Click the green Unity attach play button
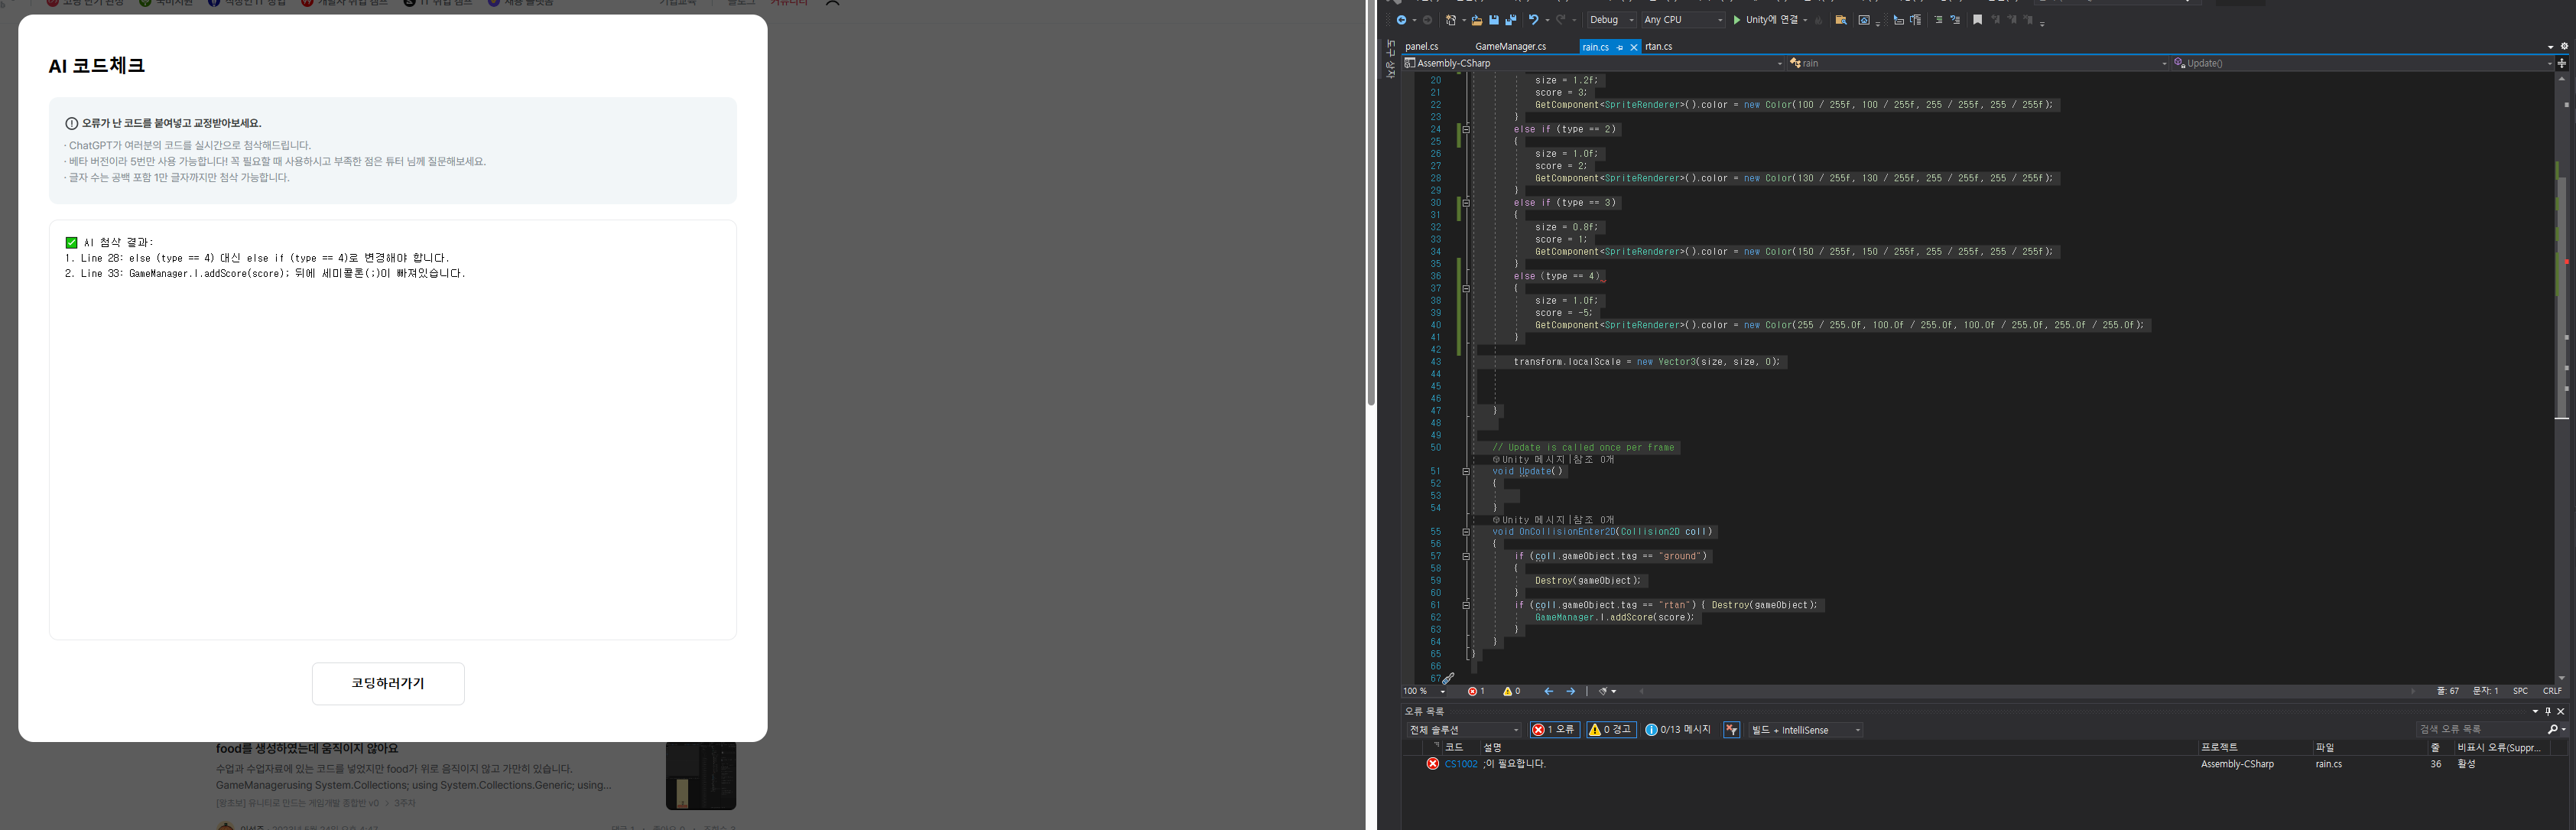 pos(1737,20)
